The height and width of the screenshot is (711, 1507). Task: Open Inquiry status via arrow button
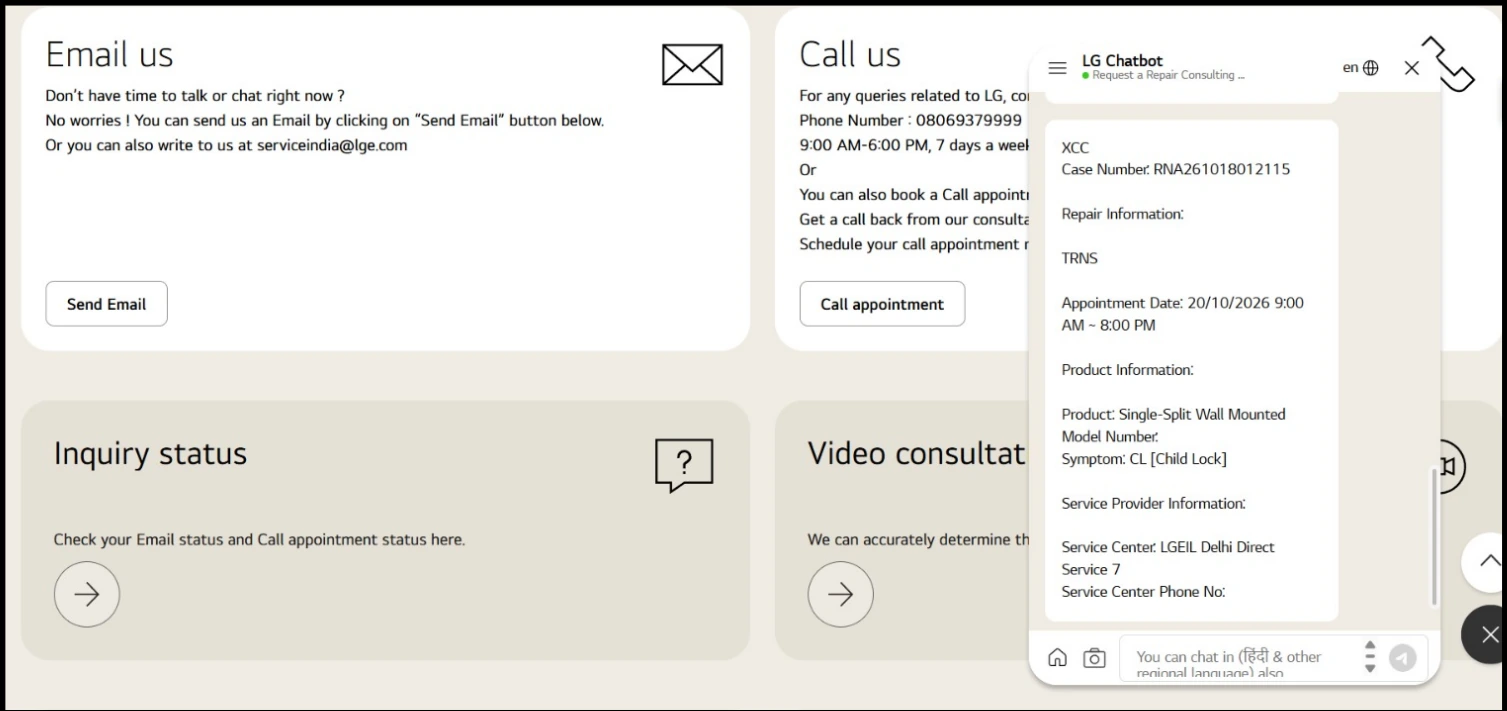(x=87, y=594)
